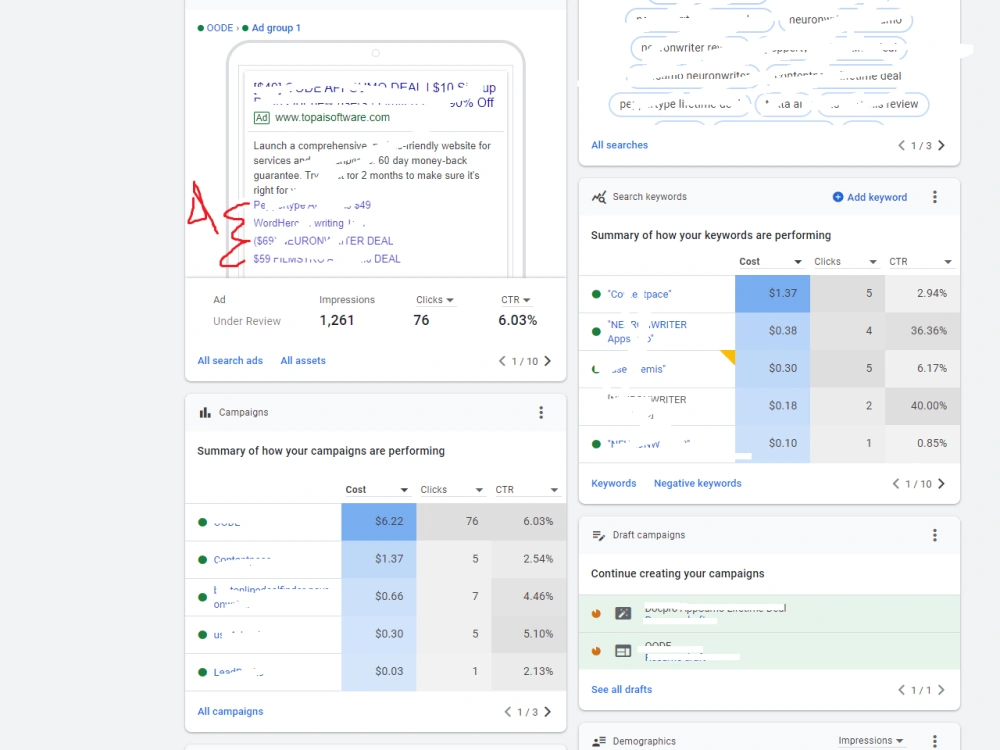
Task: Open Keywords link in Search keywords card
Action: [x=614, y=483]
